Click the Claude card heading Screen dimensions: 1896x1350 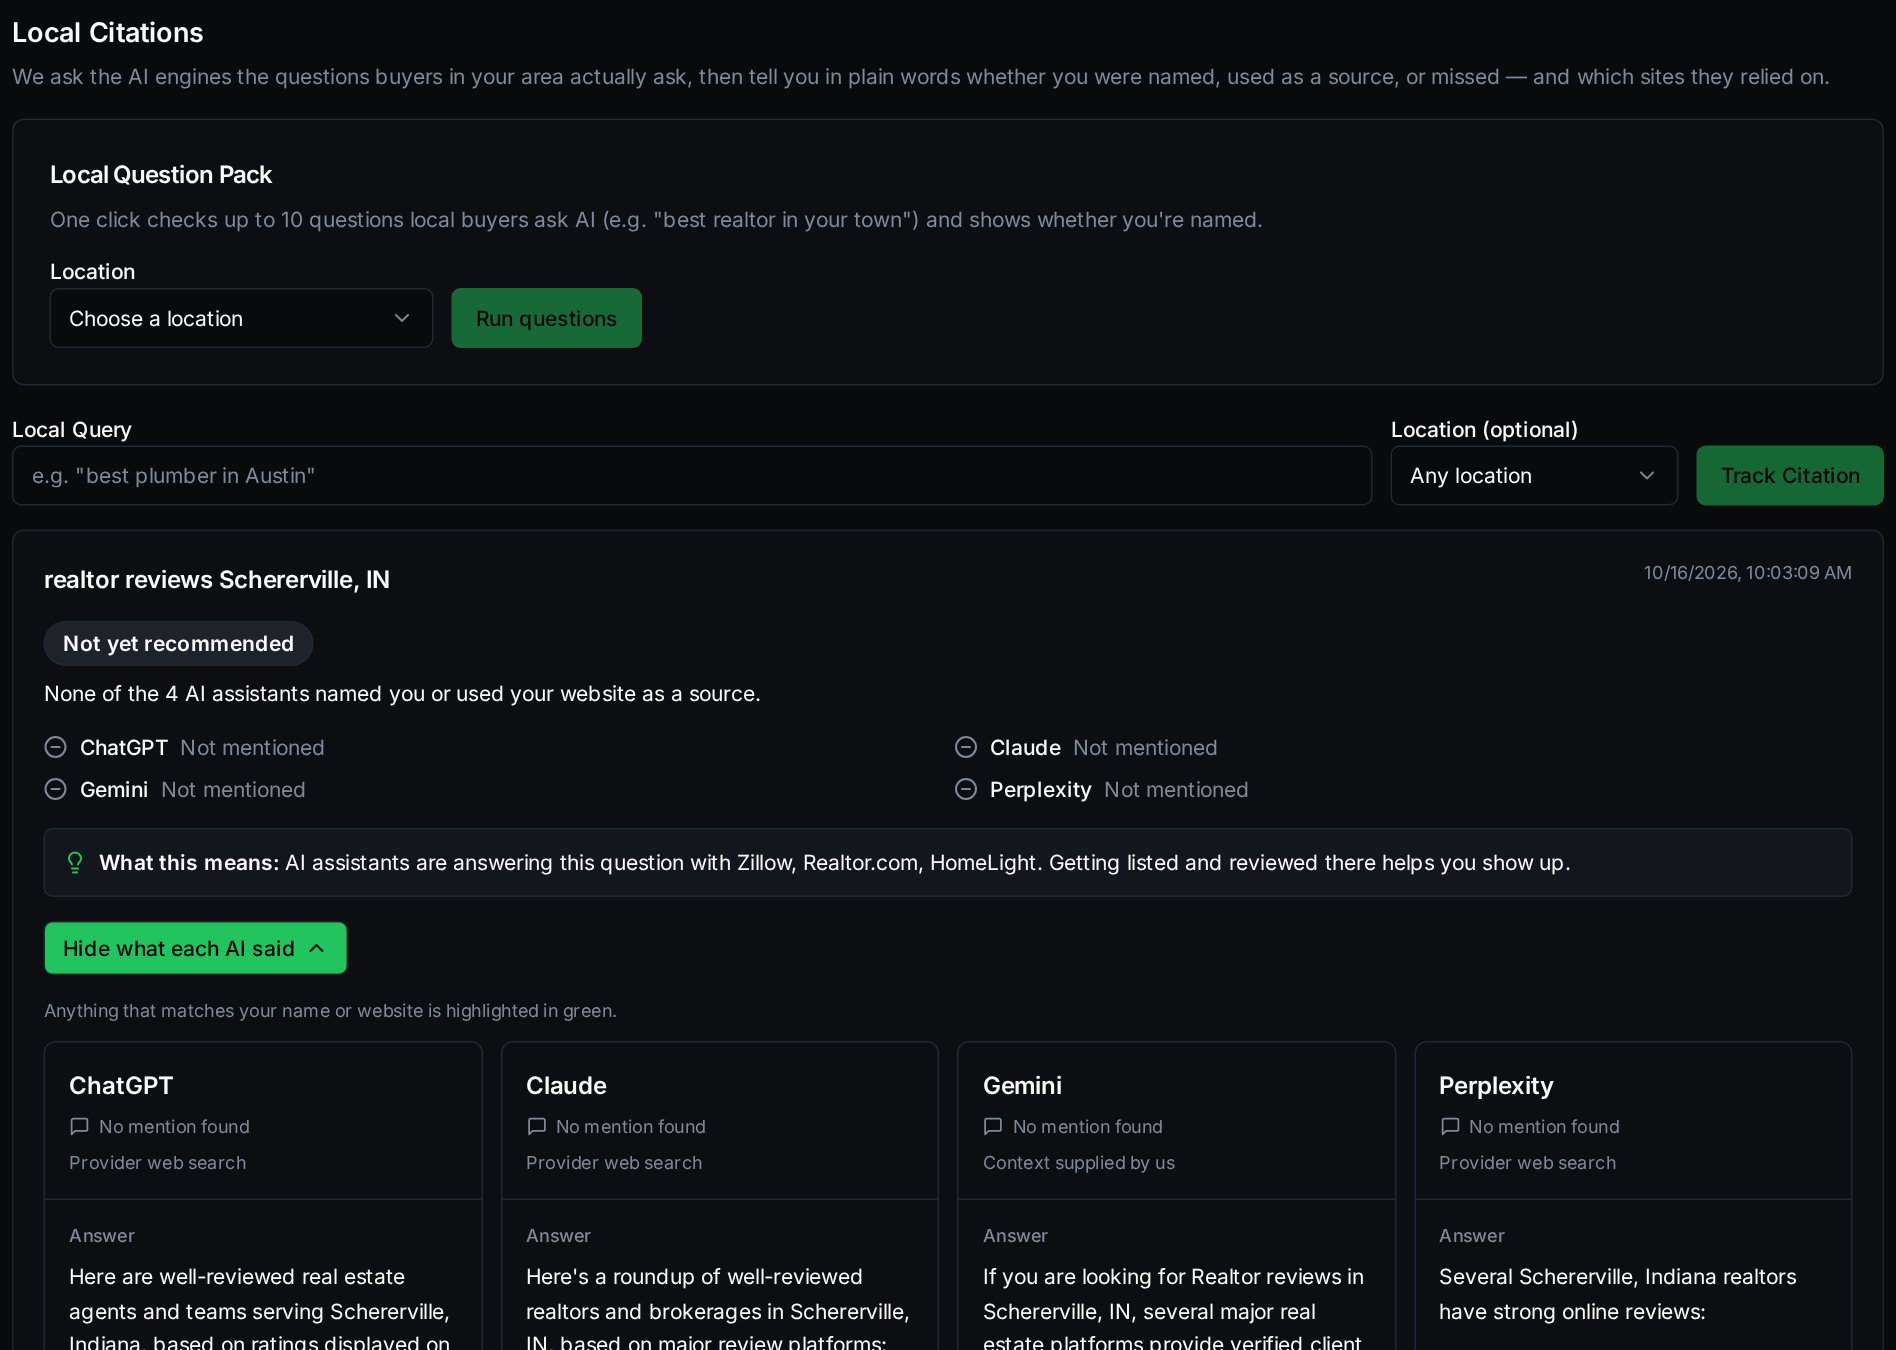tap(566, 1085)
